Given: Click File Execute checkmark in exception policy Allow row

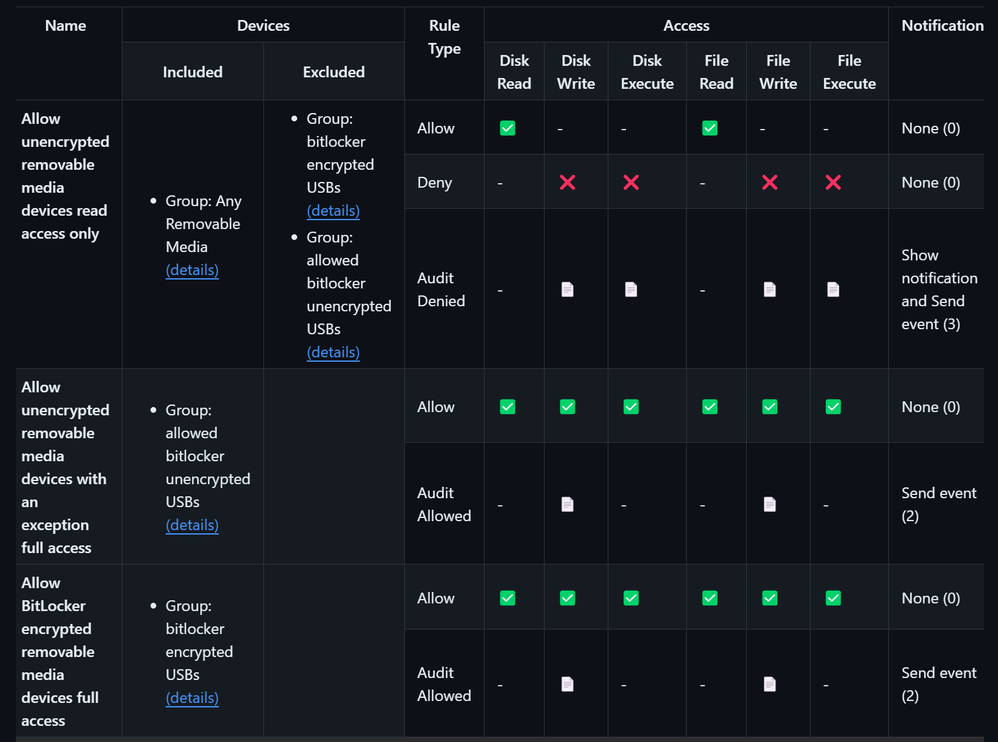Looking at the screenshot, I should click(x=833, y=407).
